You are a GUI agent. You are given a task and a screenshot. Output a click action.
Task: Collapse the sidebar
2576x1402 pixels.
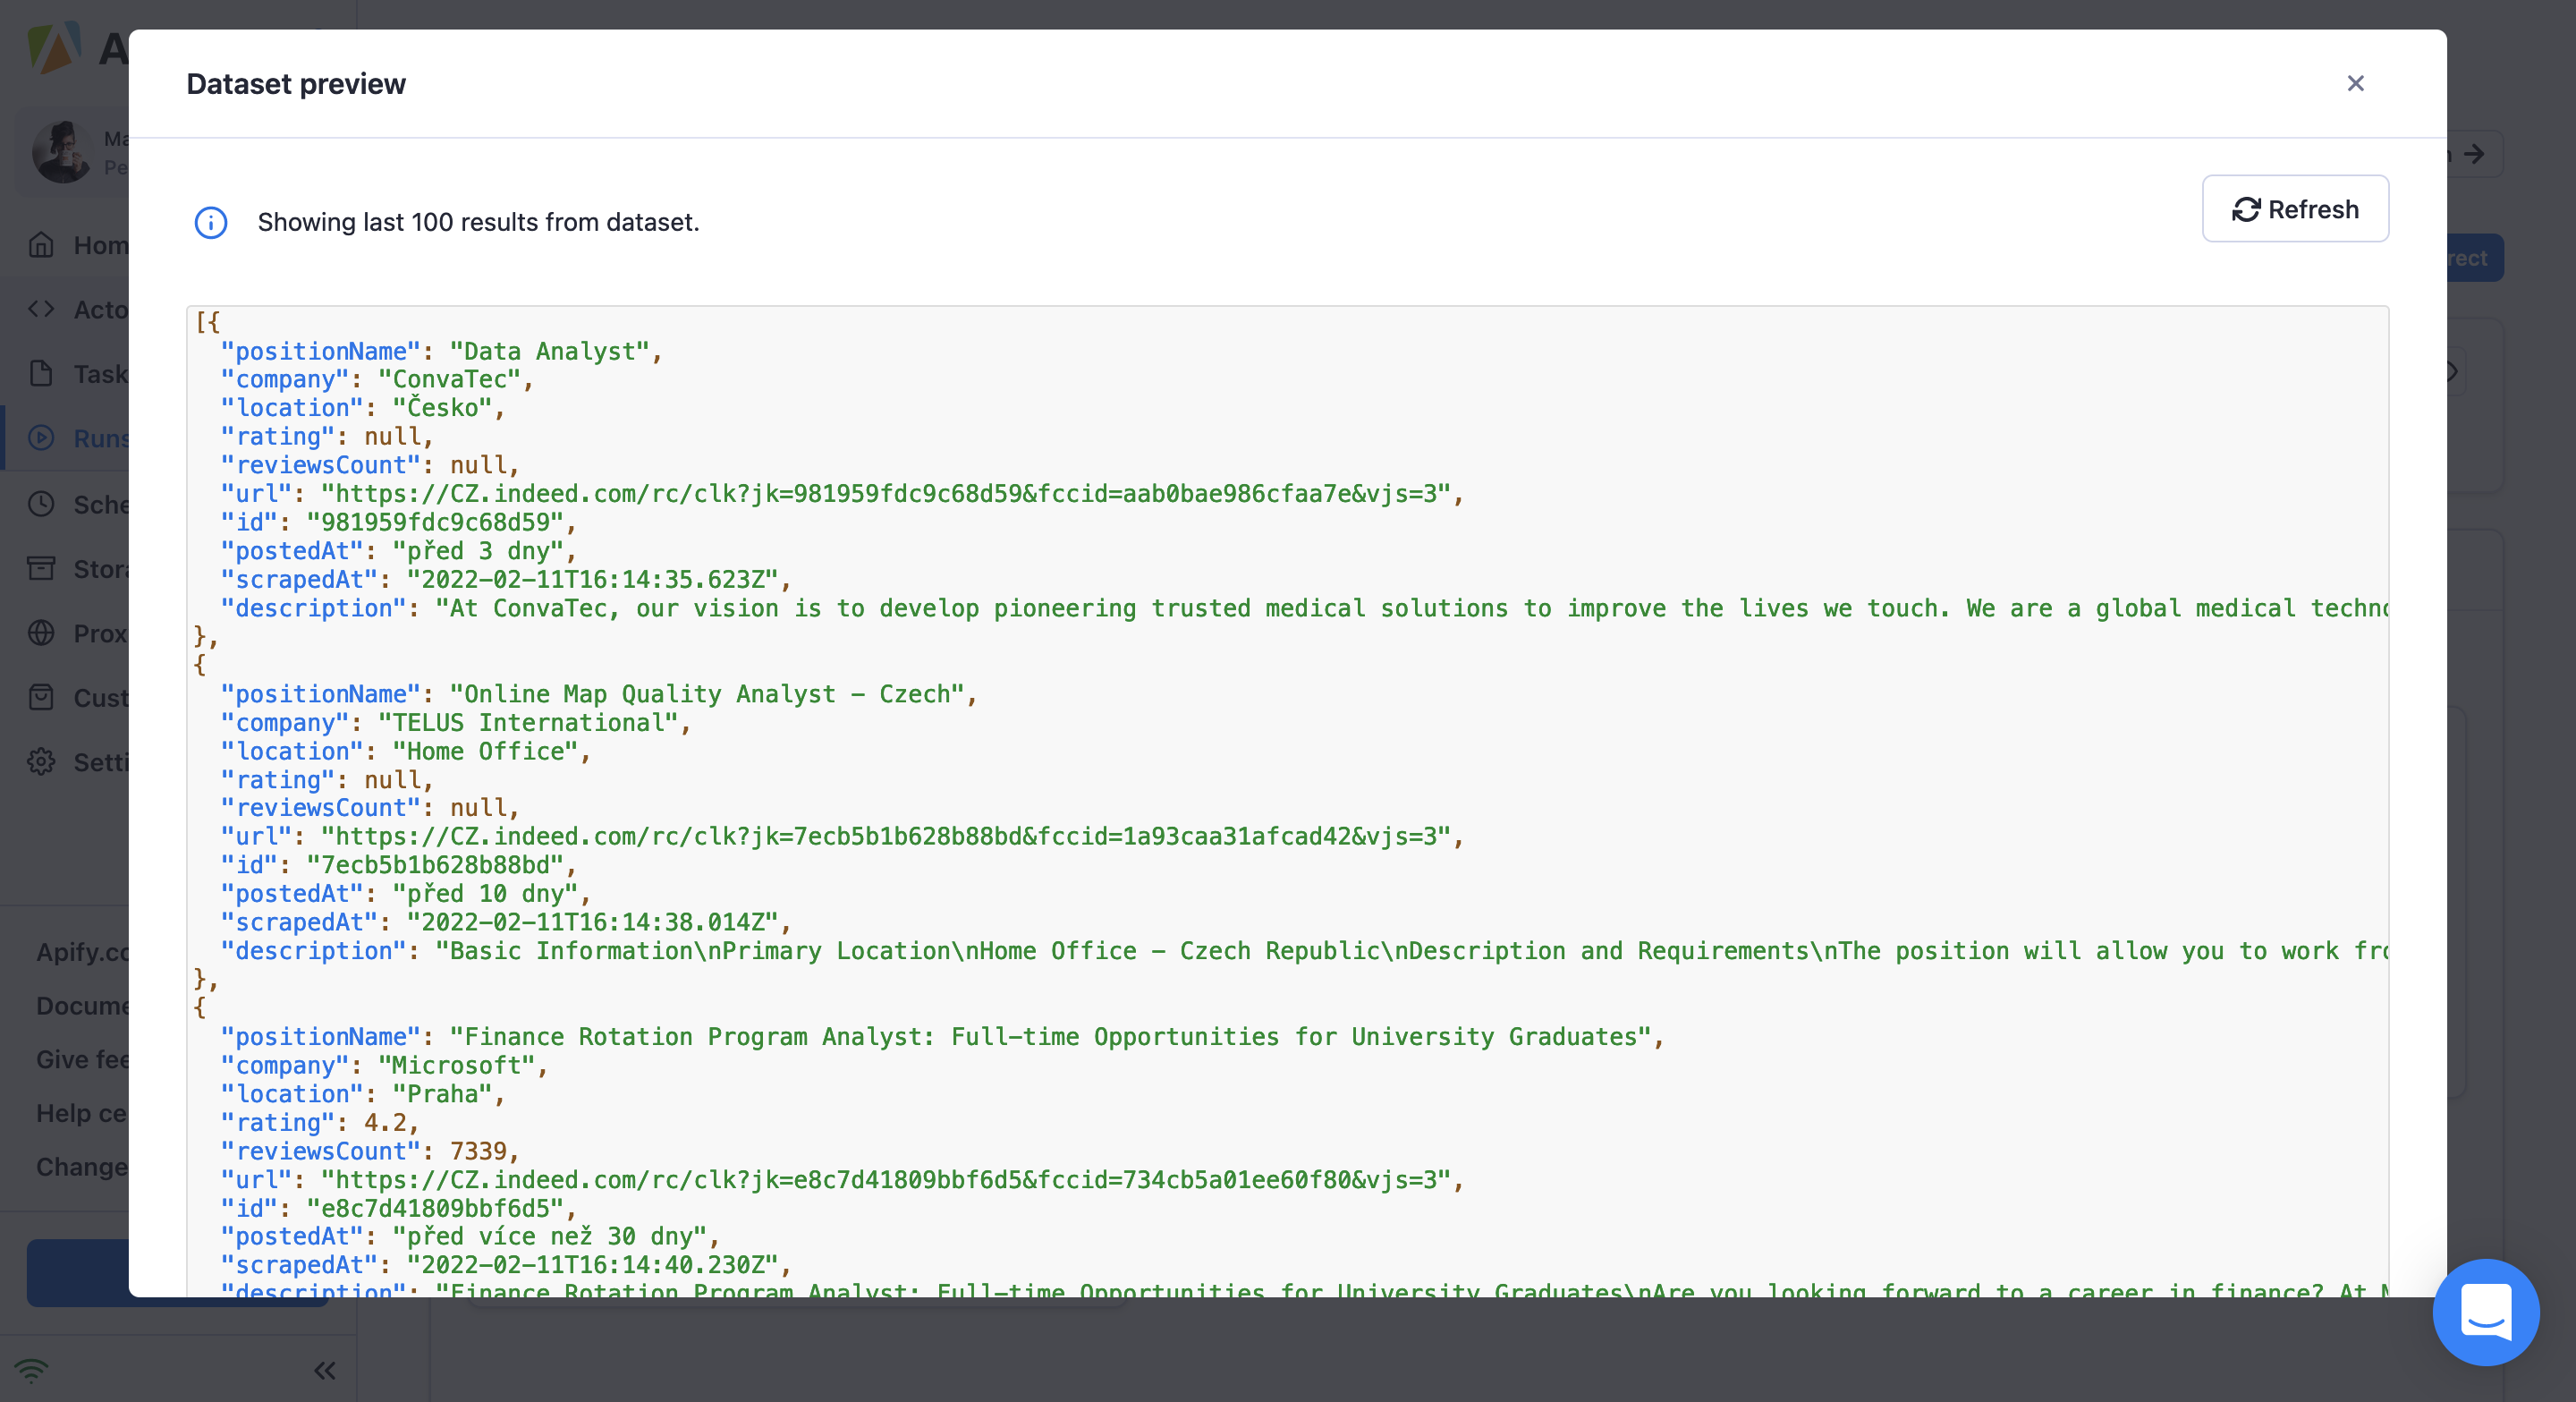click(x=323, y=1371)
